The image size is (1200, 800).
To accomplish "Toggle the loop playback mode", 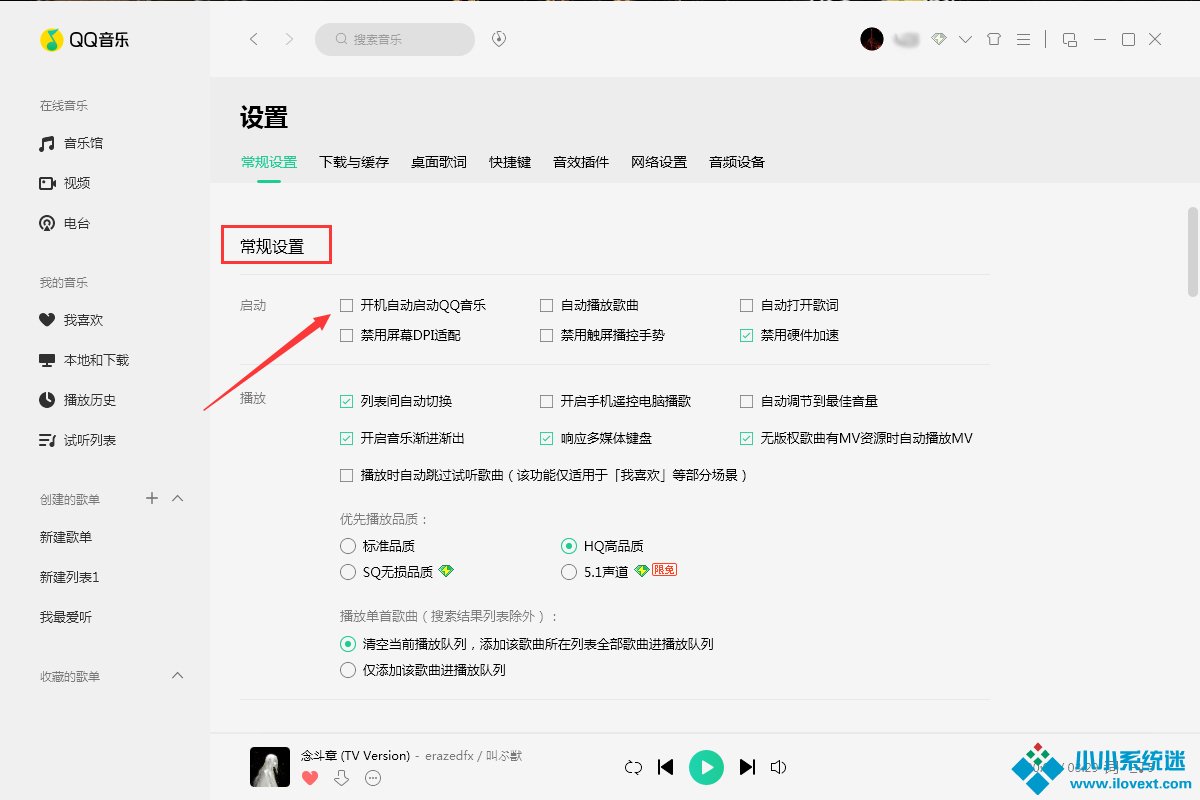I will click(633, 767).
